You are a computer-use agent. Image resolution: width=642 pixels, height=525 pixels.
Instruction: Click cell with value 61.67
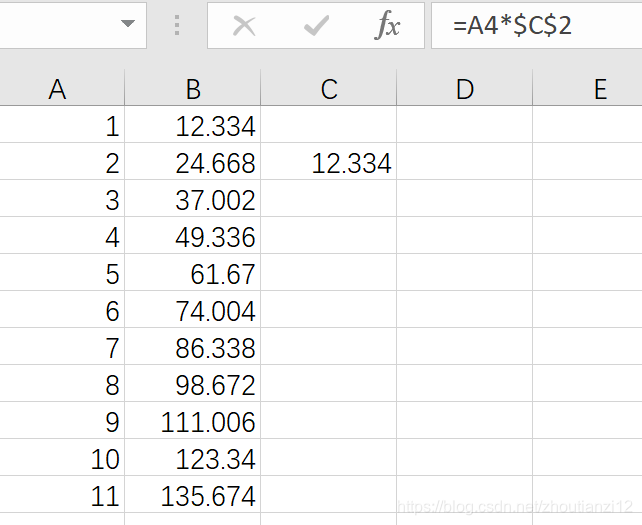pyautogui.click(x=193, y=272)
